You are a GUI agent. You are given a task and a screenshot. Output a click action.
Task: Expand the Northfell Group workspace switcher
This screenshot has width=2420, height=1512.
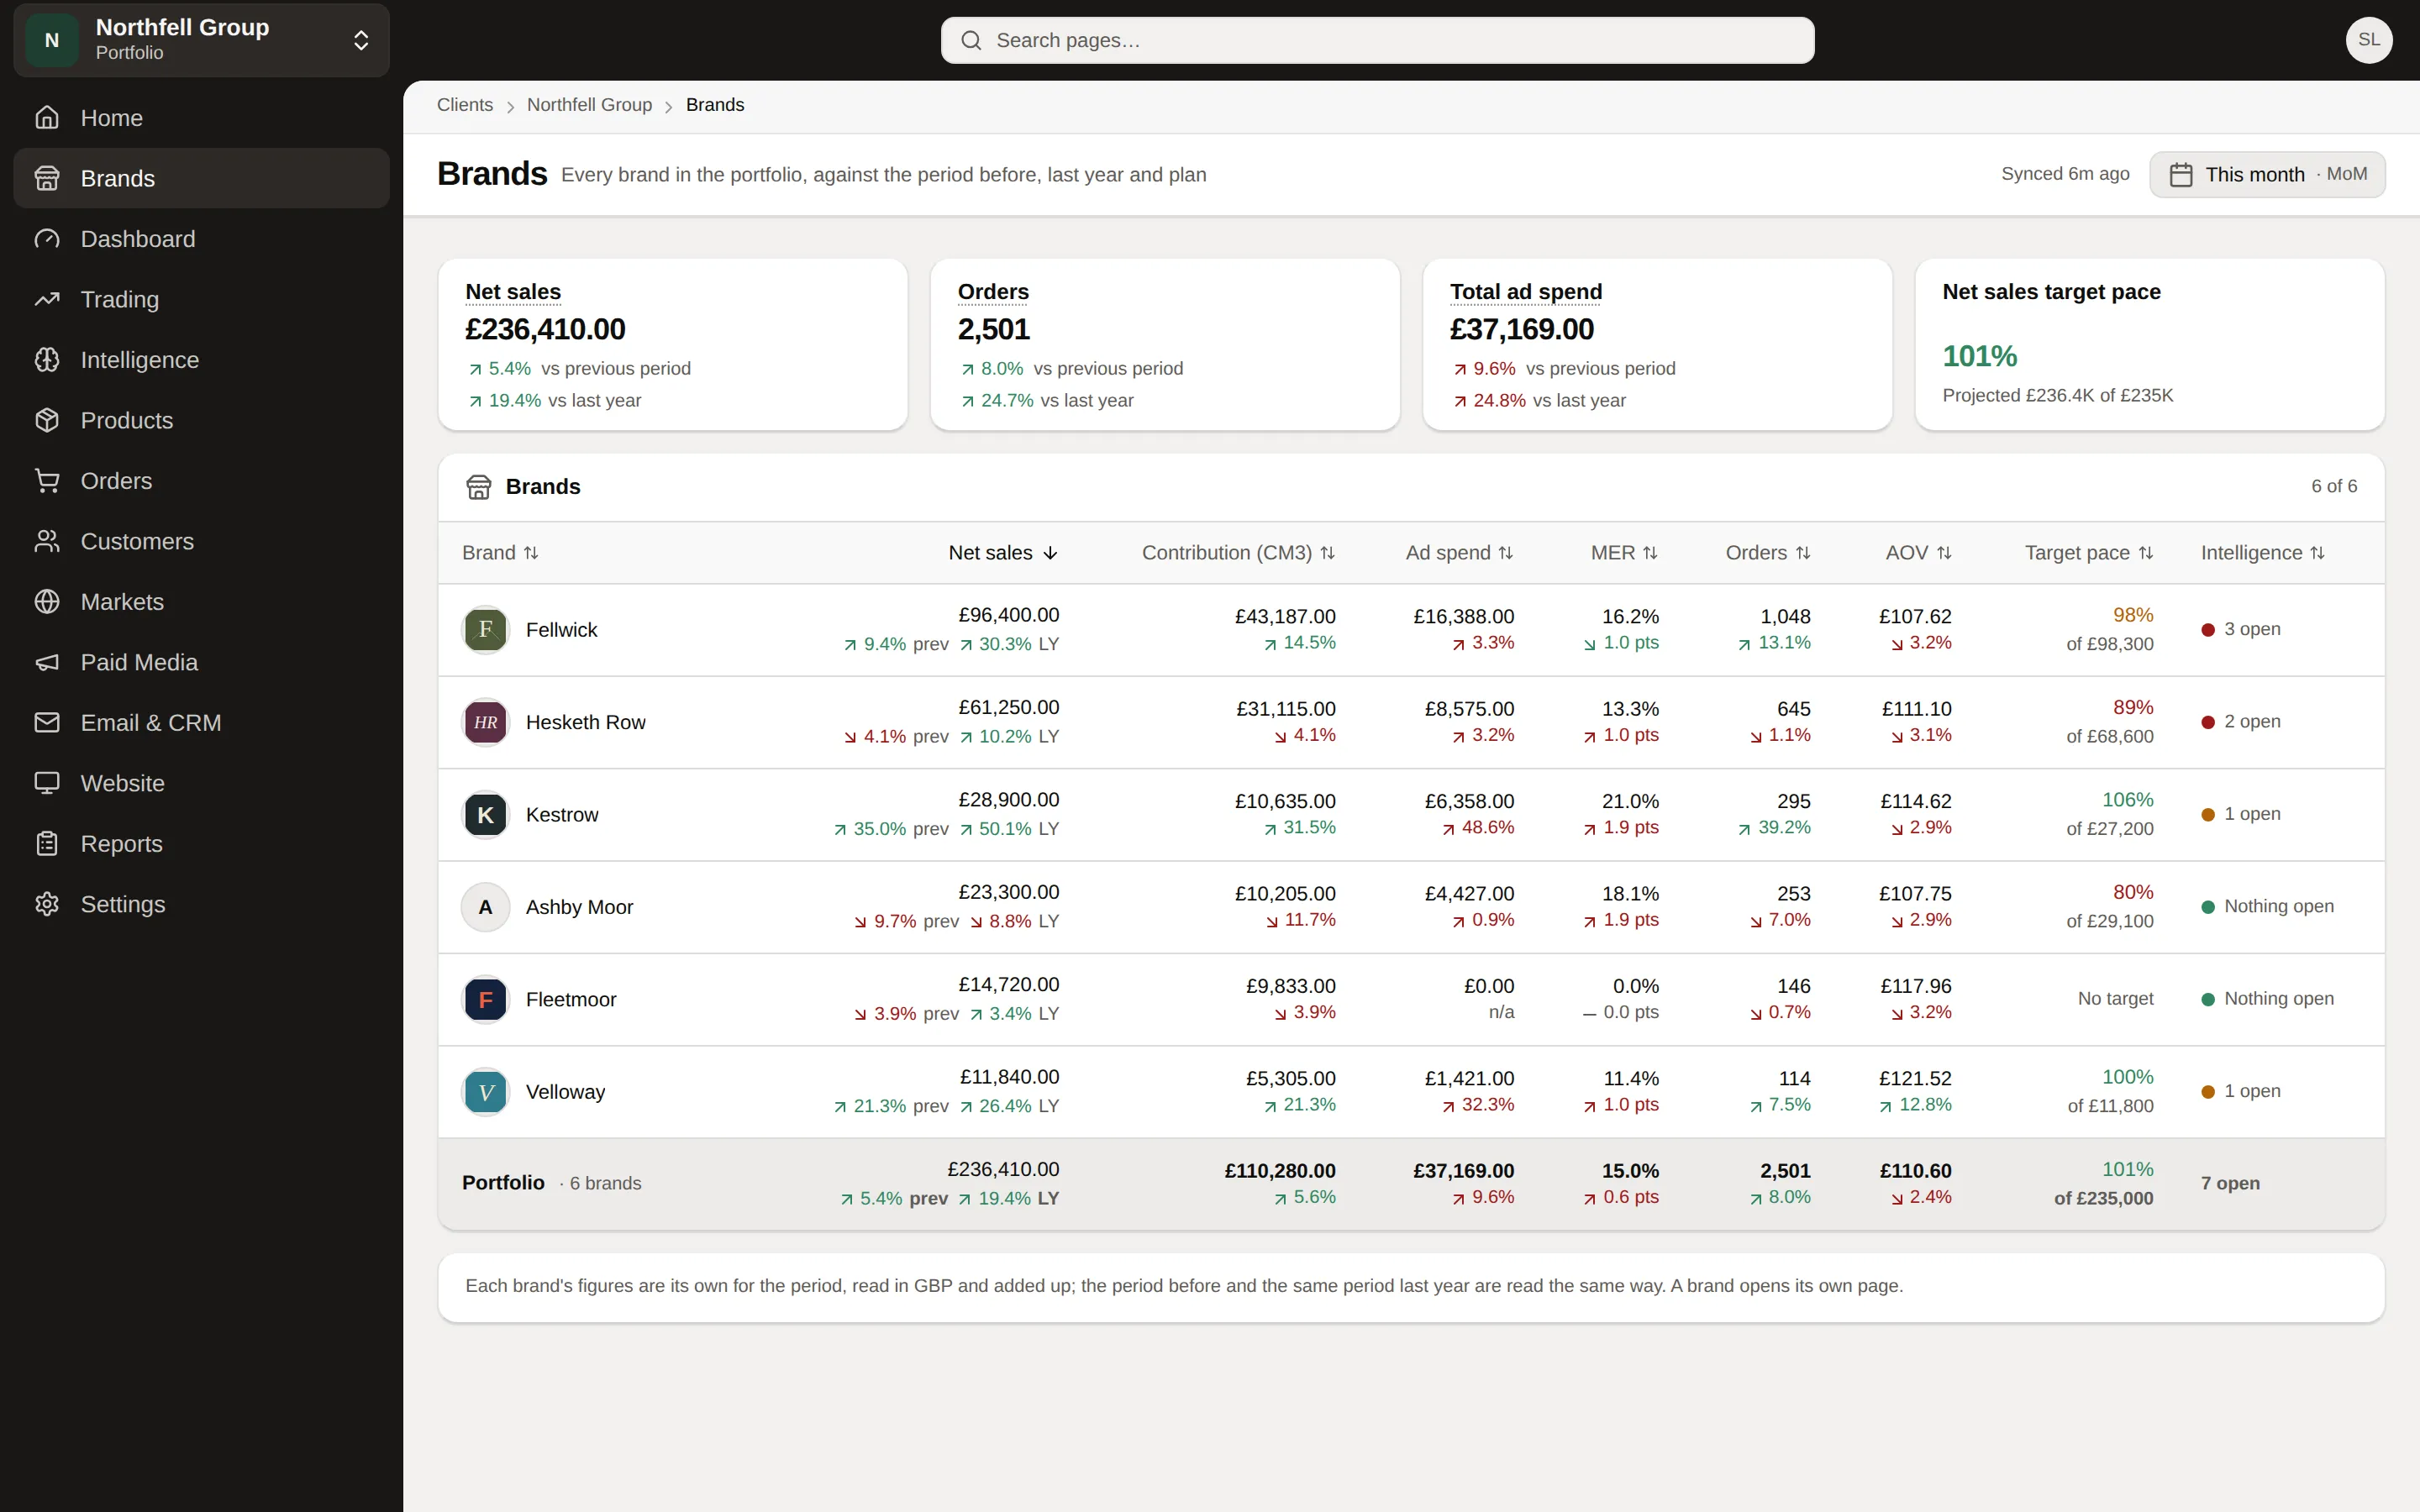202,40
